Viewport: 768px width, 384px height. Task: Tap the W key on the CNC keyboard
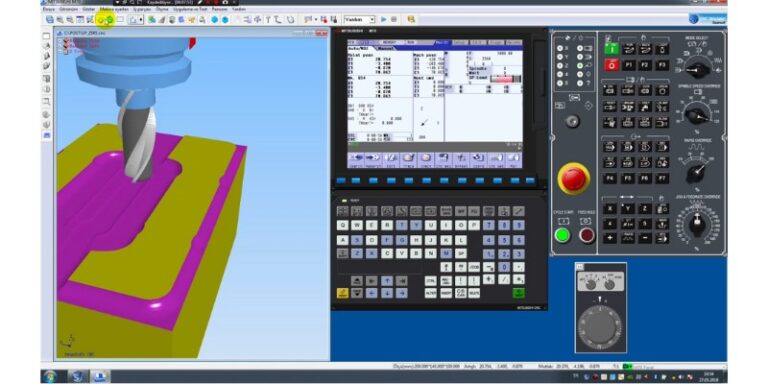click(357, 225)
